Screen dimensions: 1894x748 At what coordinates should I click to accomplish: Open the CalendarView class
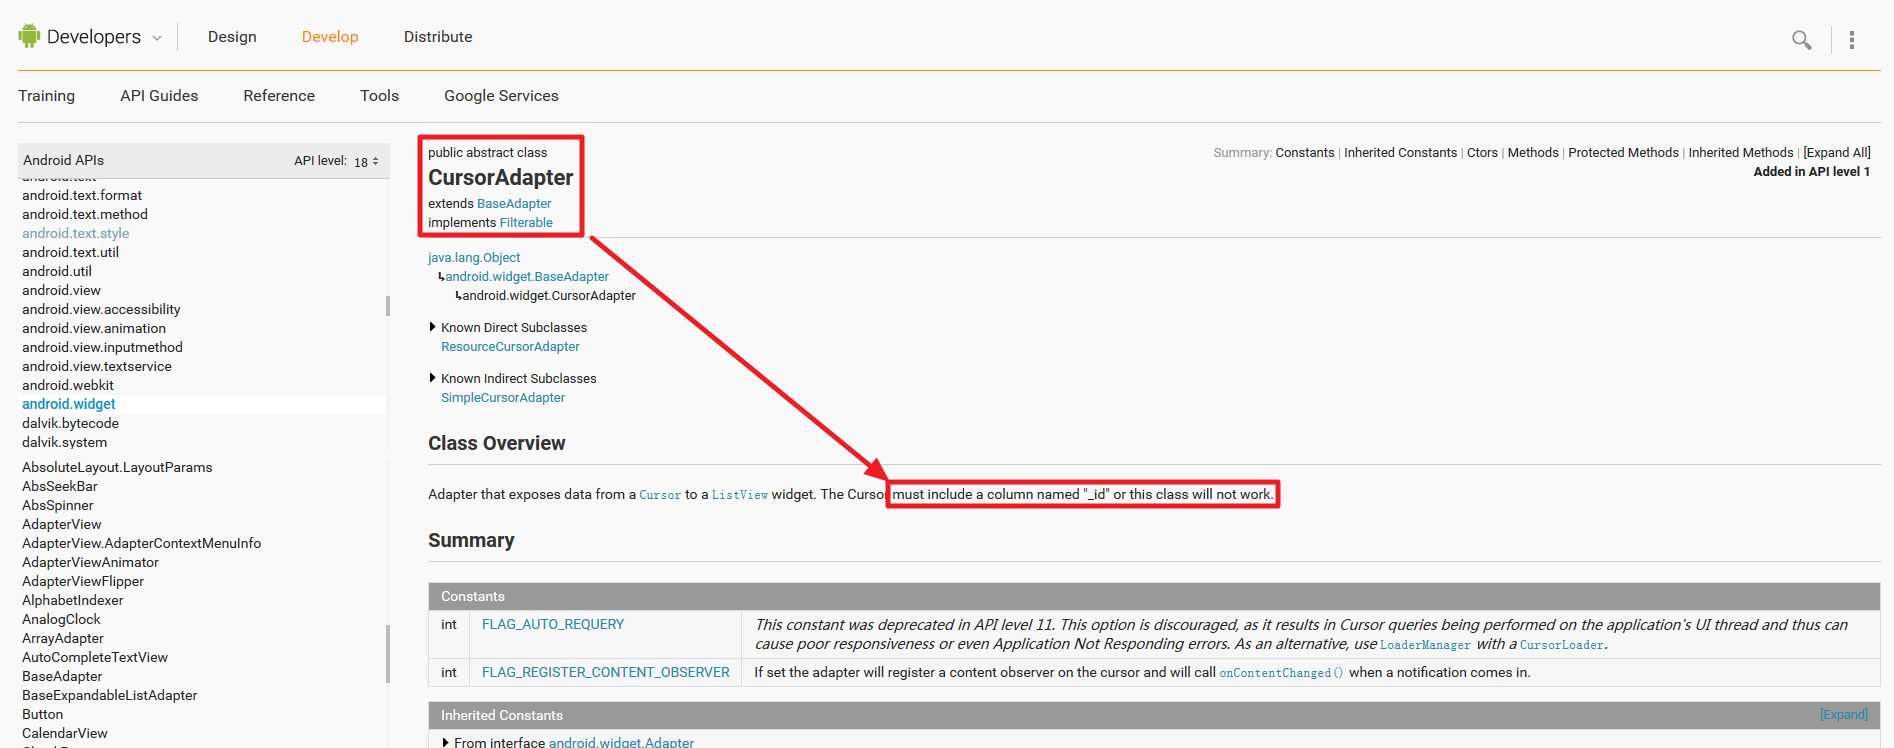(x=65, y=733)
